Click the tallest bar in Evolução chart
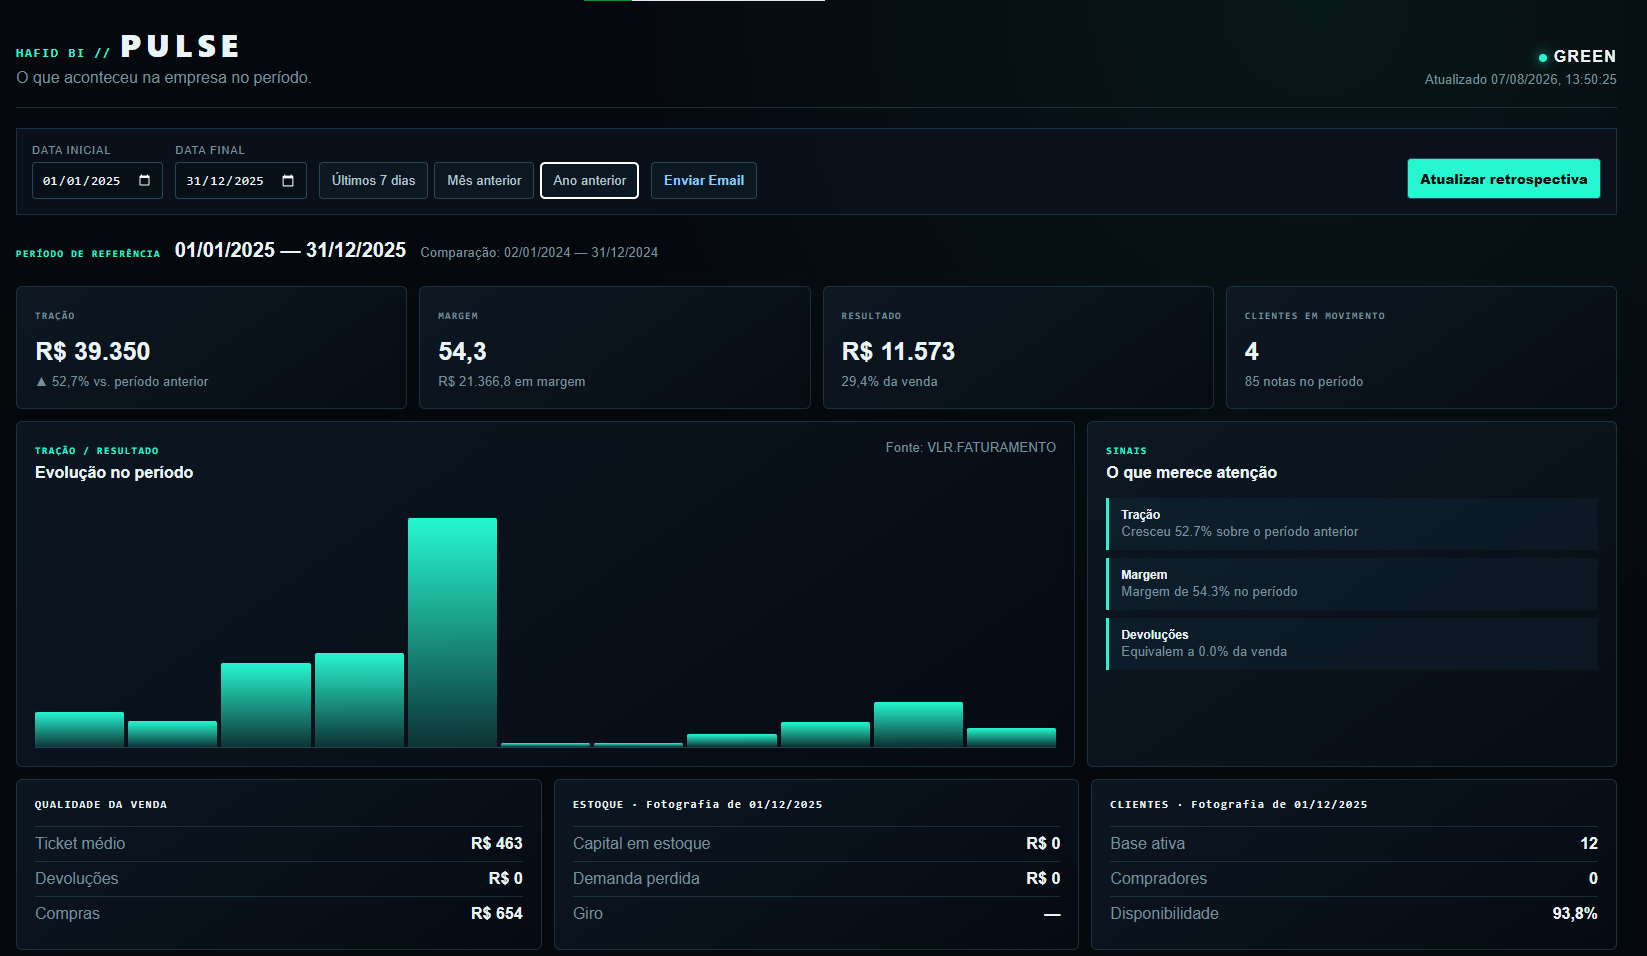Image resolution: width=1647 pixels, height=956 pixels. pyautogui.click(x=452, y=632)
